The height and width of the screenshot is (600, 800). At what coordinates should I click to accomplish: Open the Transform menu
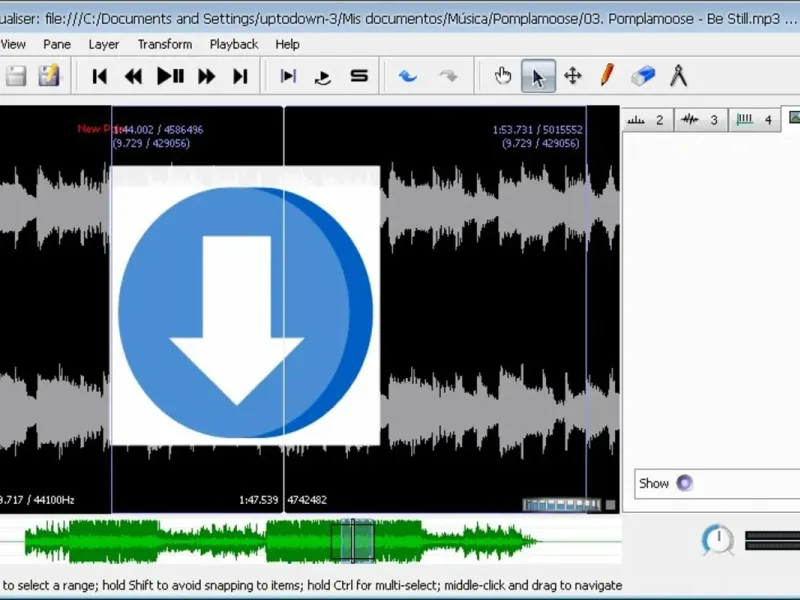click(x=165, y=44)
